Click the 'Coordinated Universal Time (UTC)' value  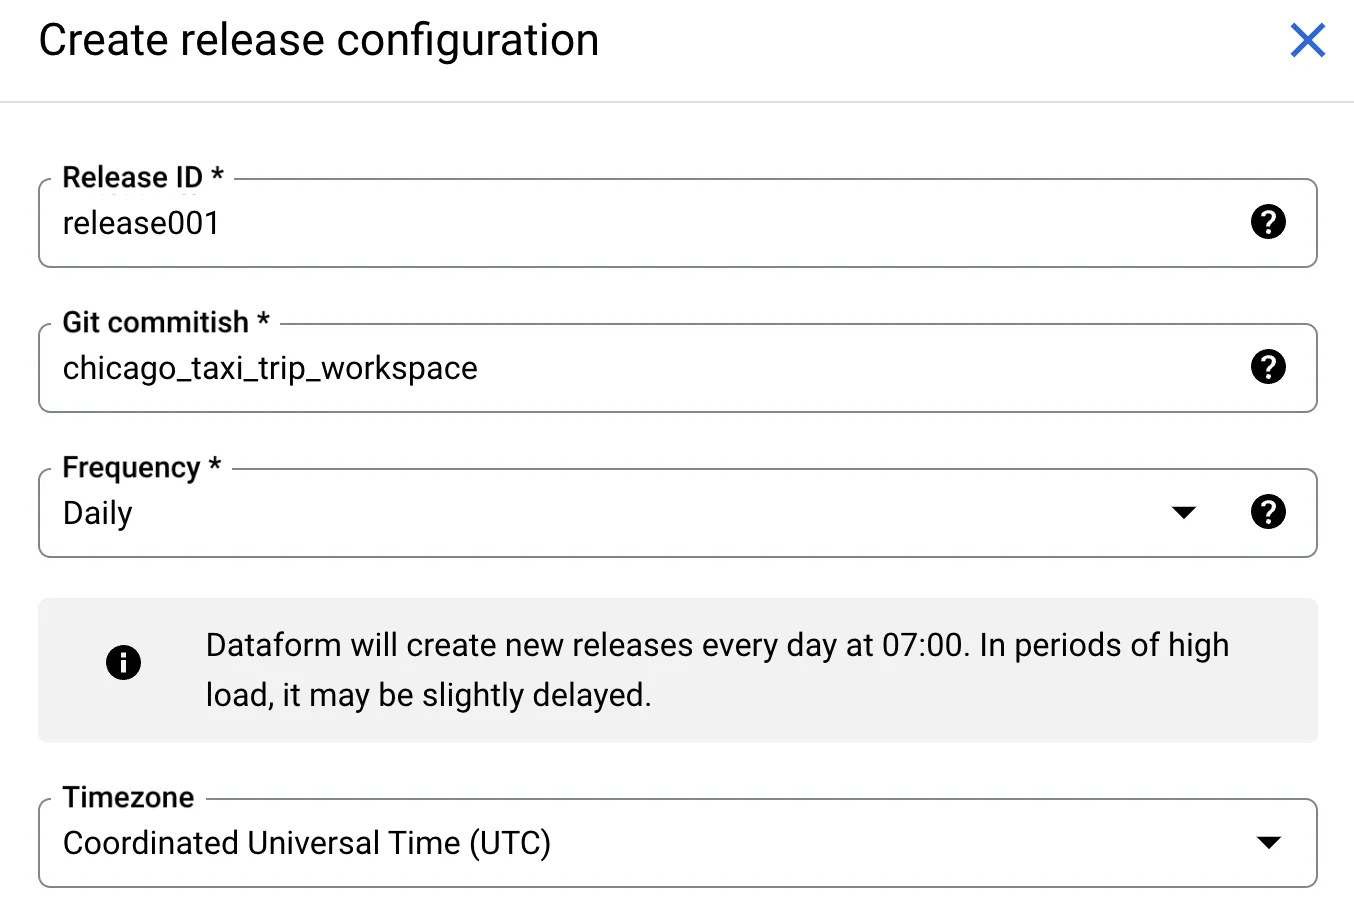[x=306, y=843]
